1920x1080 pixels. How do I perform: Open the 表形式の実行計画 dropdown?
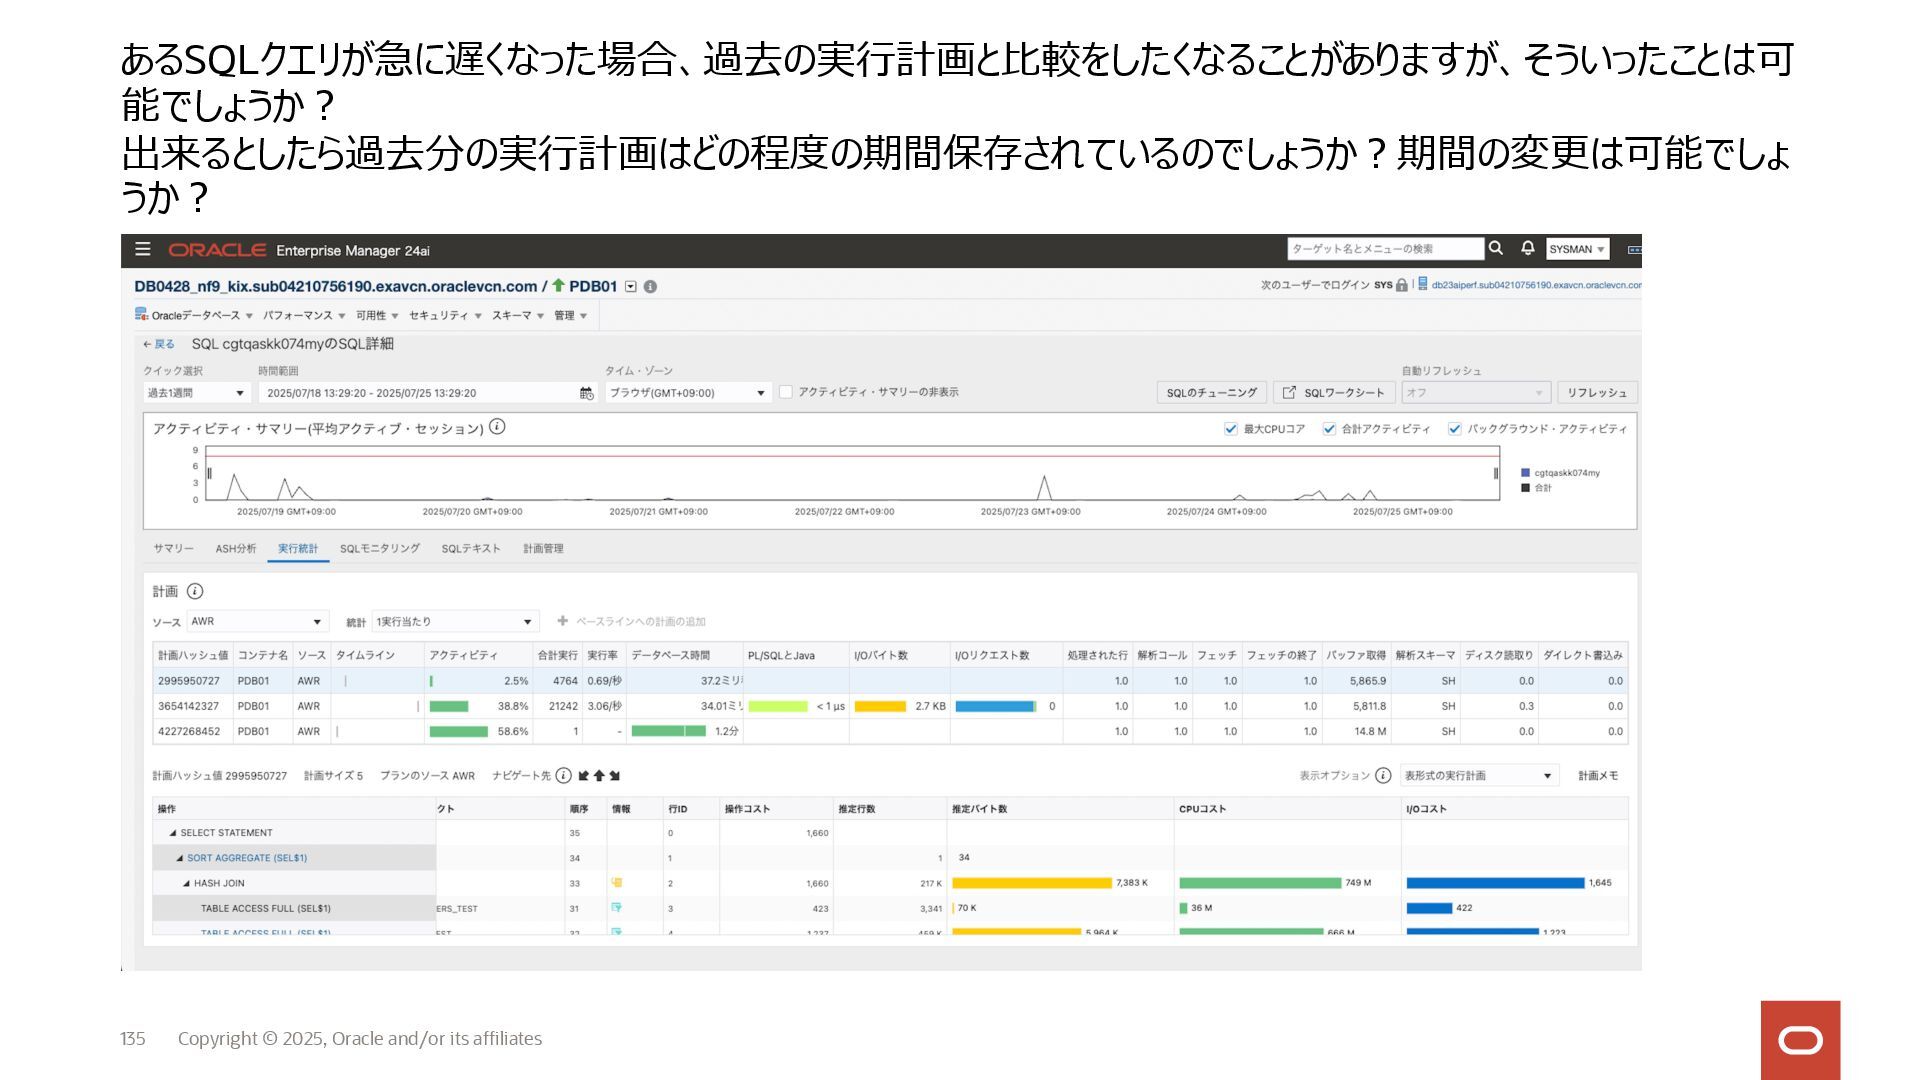[1479, 776]
